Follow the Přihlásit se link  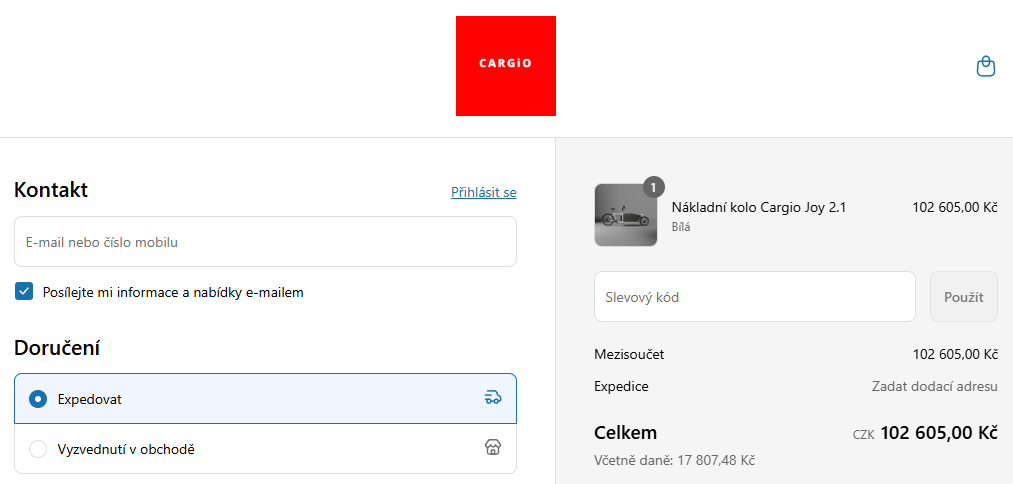(x=483, y=192)
